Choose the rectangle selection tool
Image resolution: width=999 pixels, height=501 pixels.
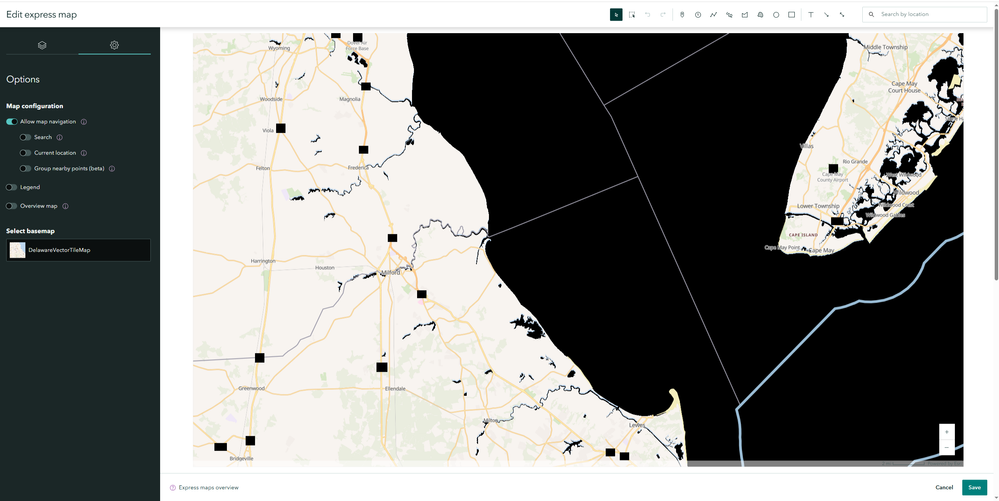[632, 15]
